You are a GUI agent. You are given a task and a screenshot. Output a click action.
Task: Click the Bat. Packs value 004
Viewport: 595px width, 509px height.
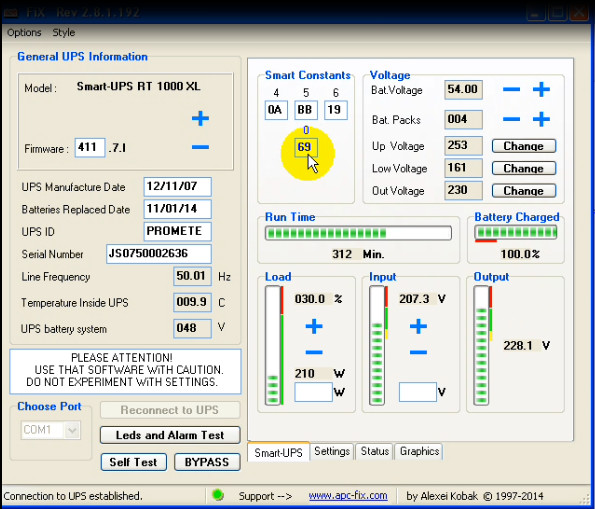(x=463, y=120)
